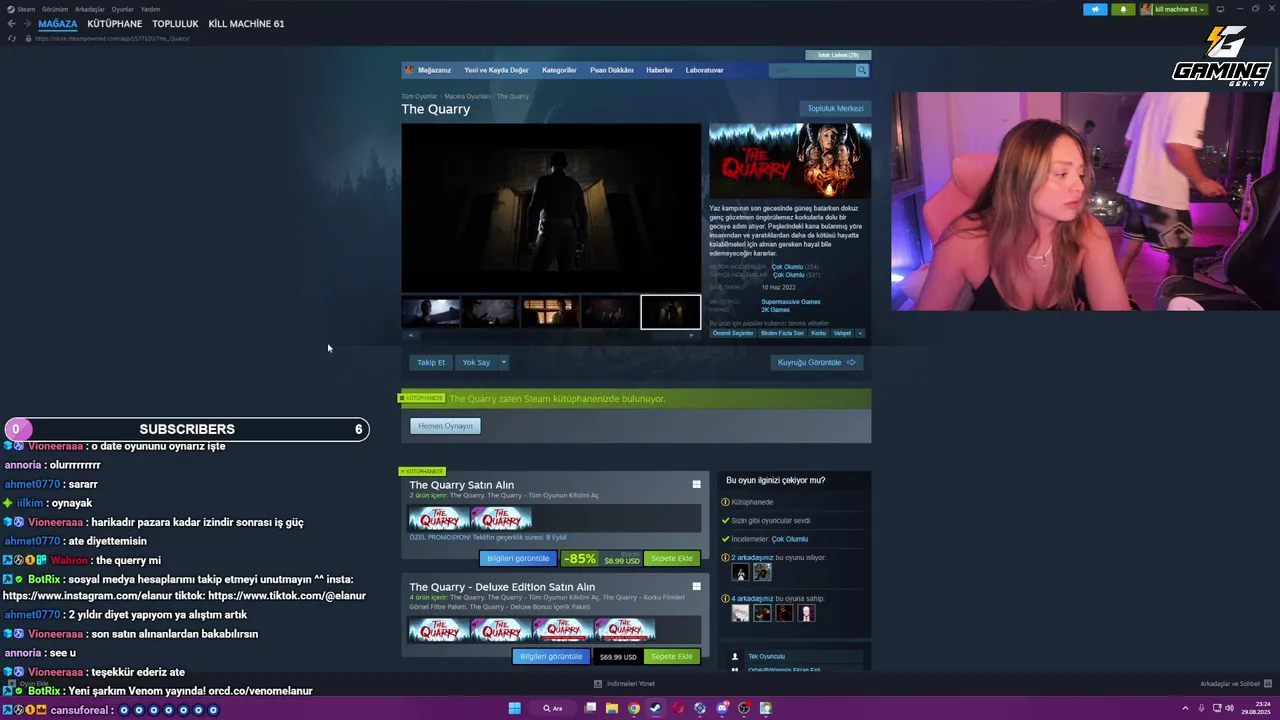Open Topluluk Merkezi
This screenshot has width=1280, height=720.
(835, 108)
